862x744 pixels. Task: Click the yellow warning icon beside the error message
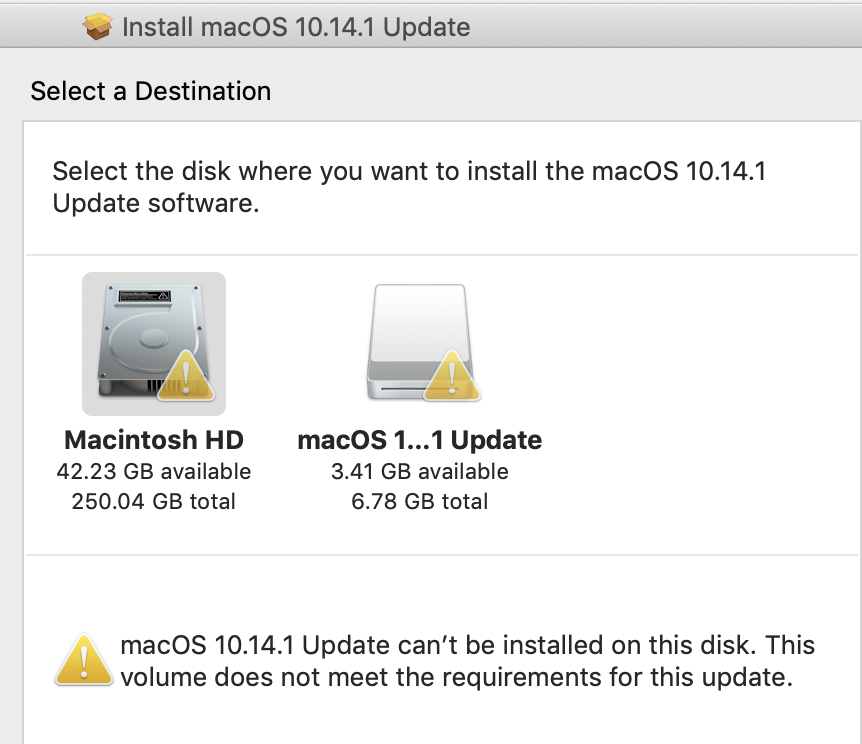(83, 661)
